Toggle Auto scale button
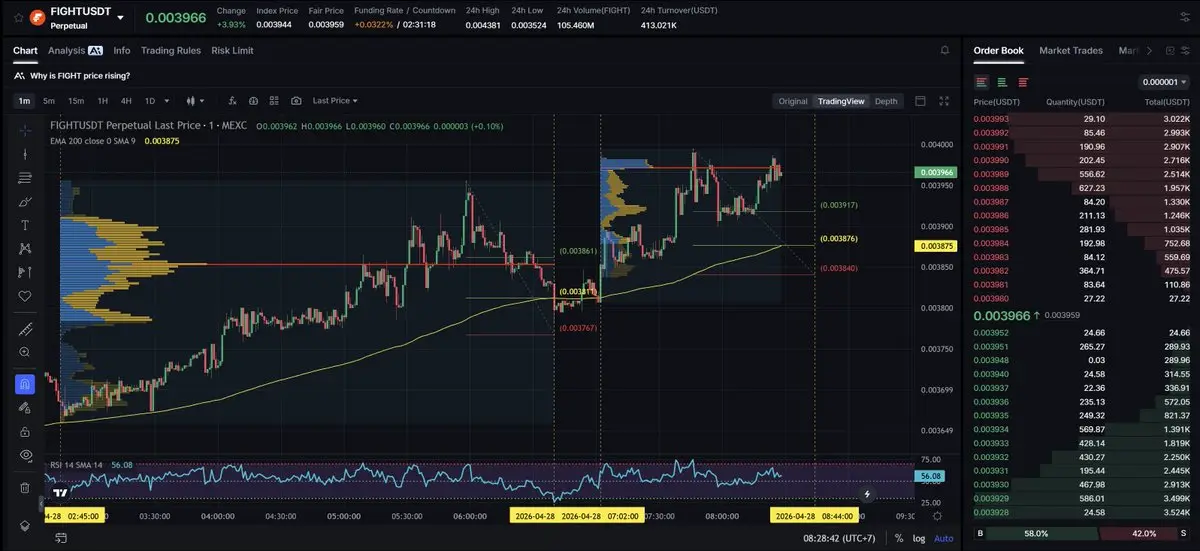This screenshot has height=551, width=1200. click(x=944, y=538)
